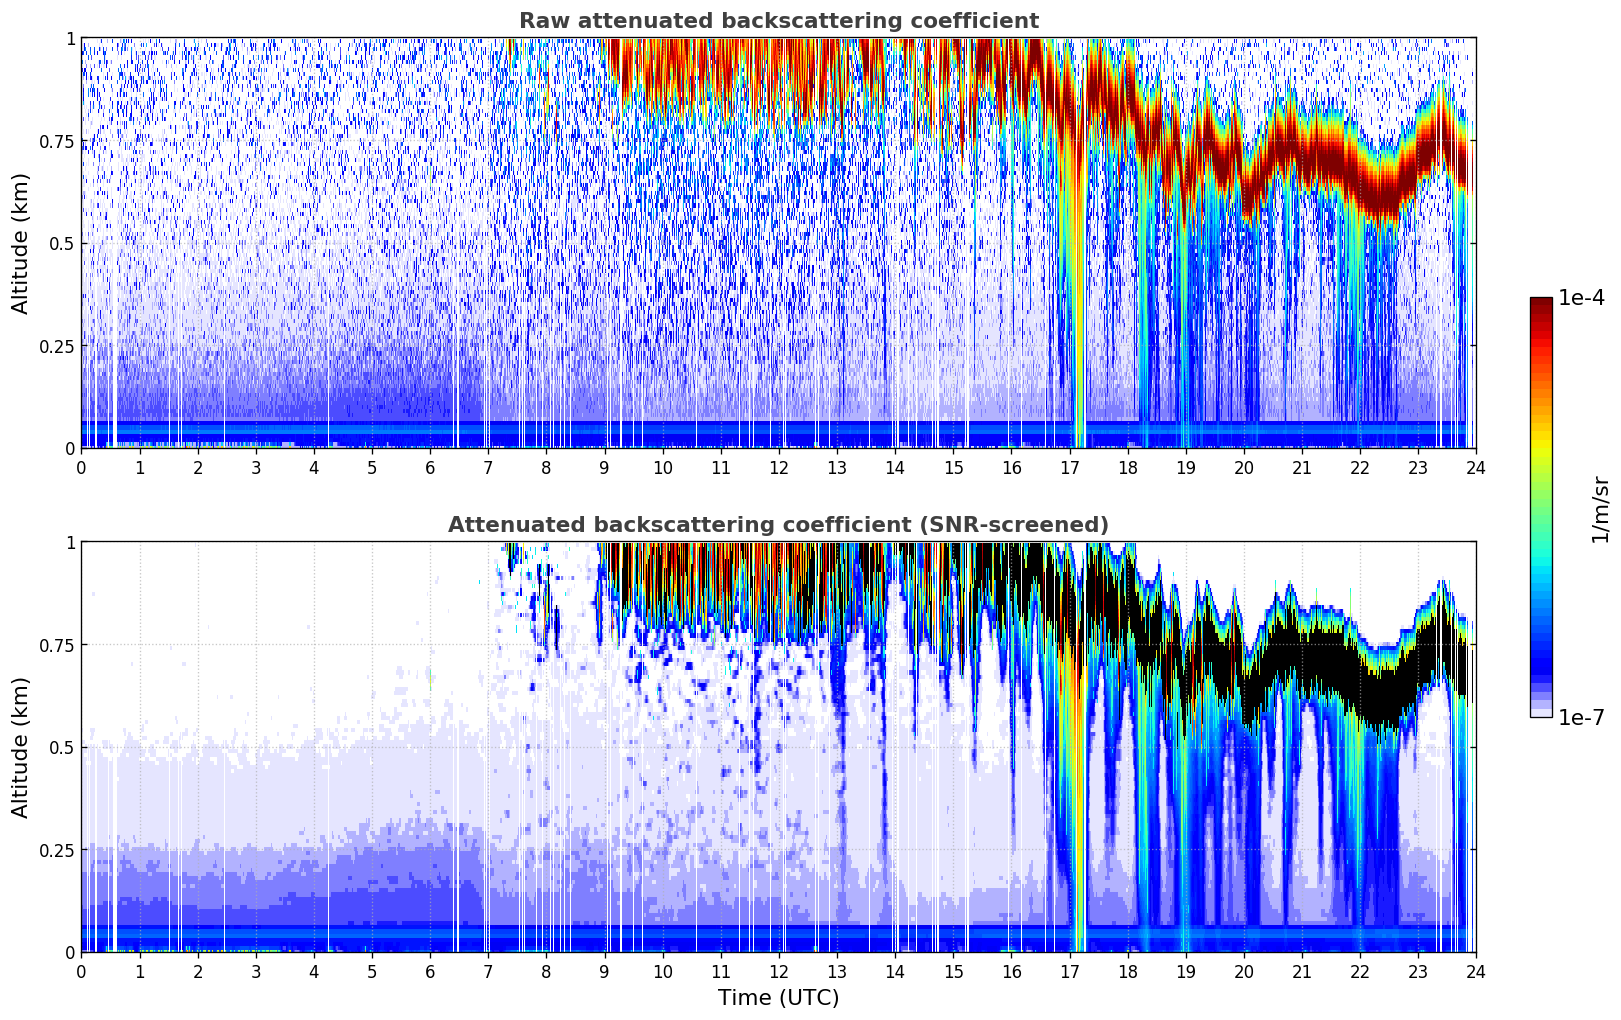
Task: Click the "5" time tick under the SNR-screened plot
Action: click(x=372, y=971)
